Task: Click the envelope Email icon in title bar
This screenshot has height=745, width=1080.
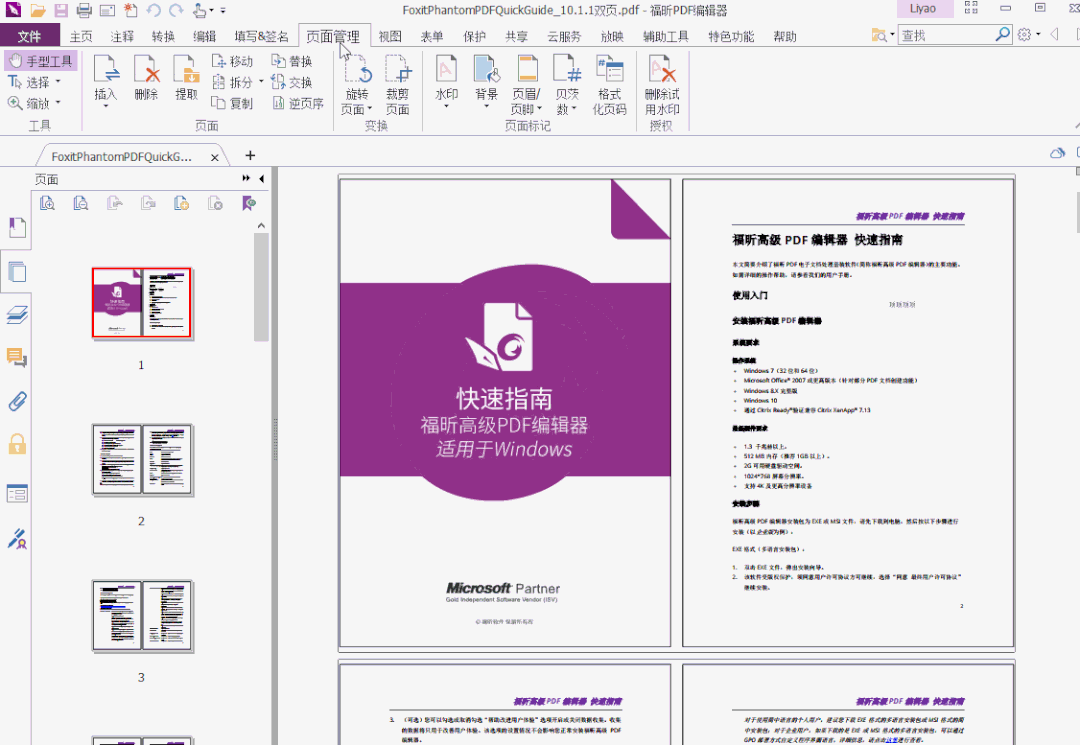Action: 107,10
